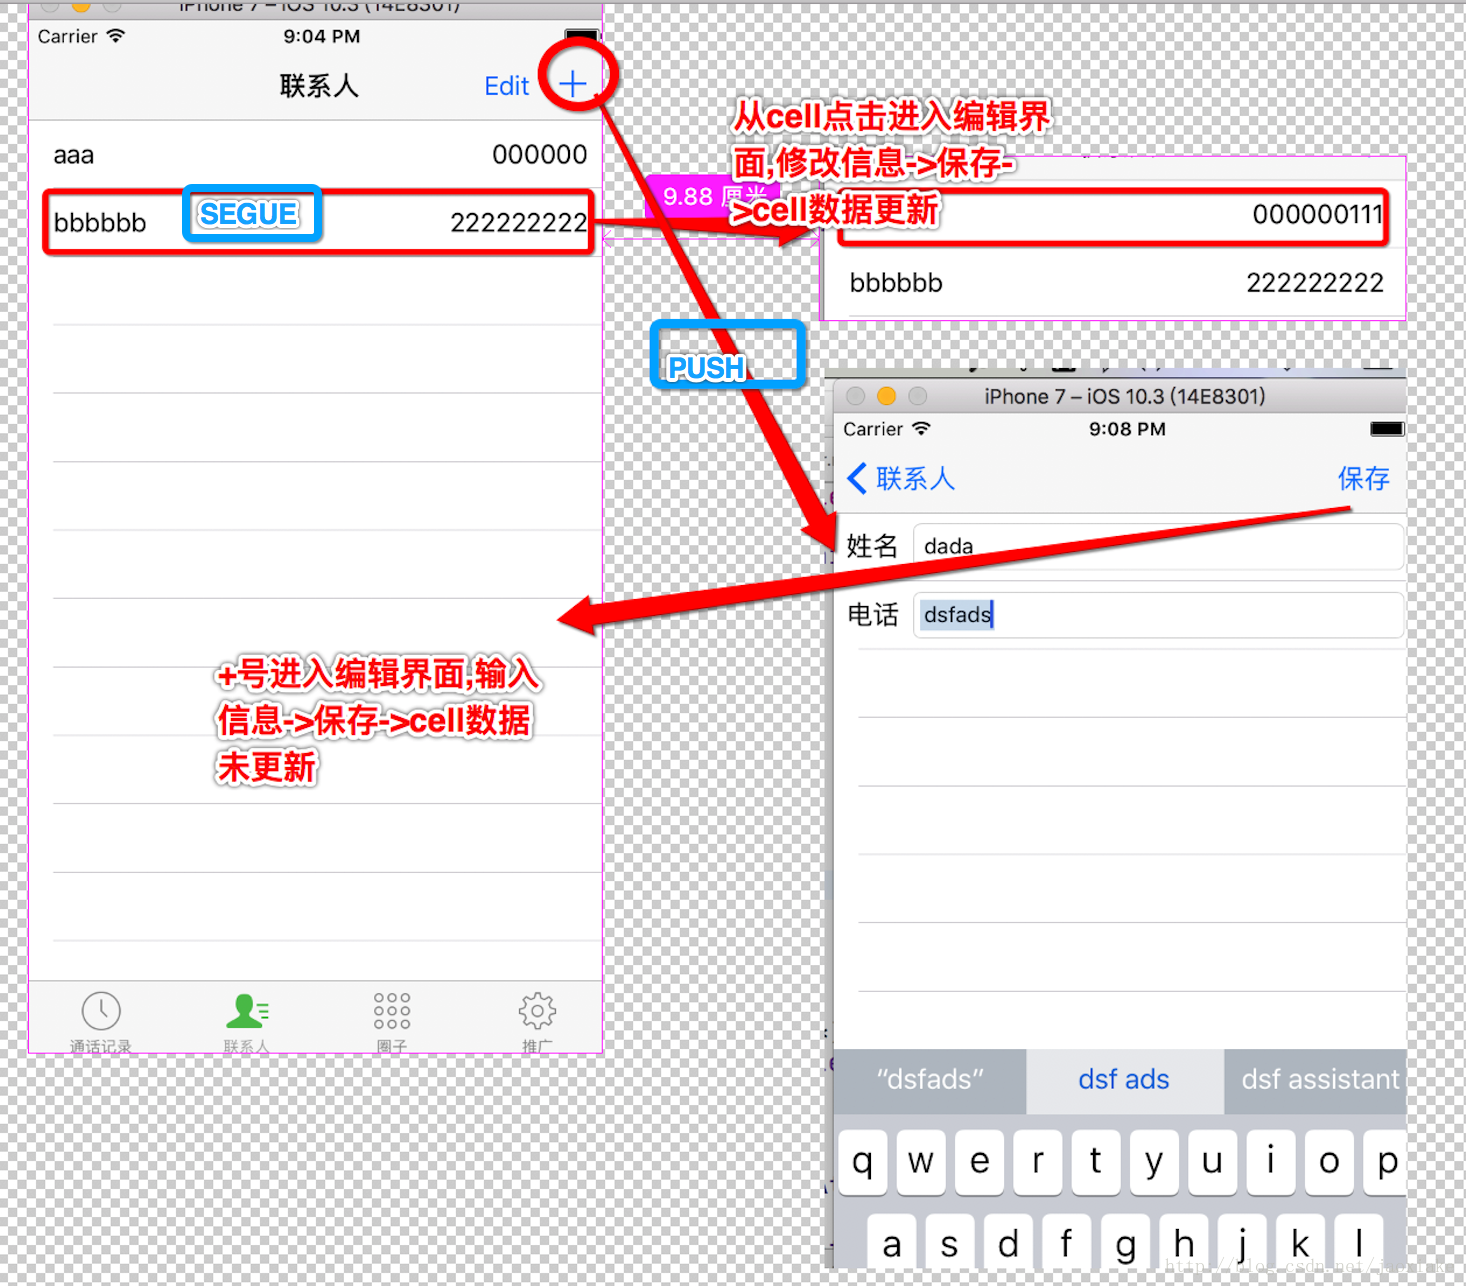The image size is (1466, 1286).
Task: Tap the w key on keyboard
Action: point(921,1162)
